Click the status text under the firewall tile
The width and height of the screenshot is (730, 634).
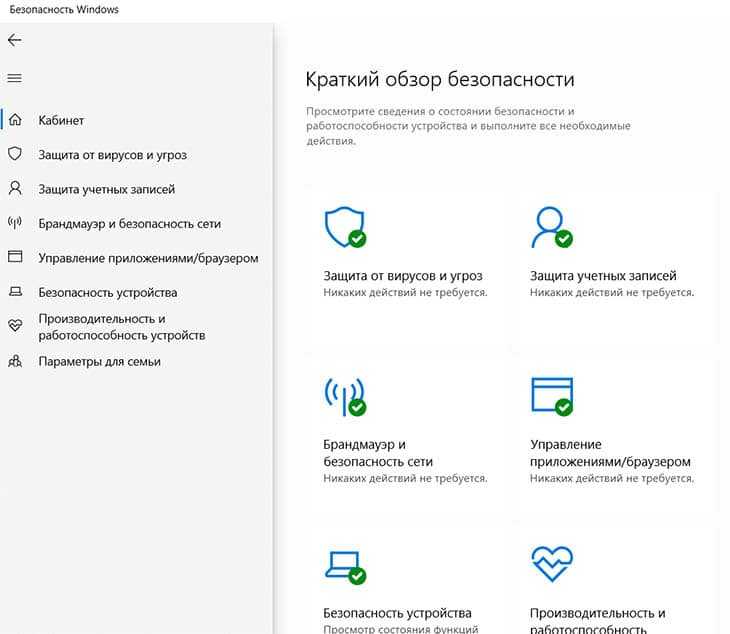pyautogui.click(x=406, y=478)
